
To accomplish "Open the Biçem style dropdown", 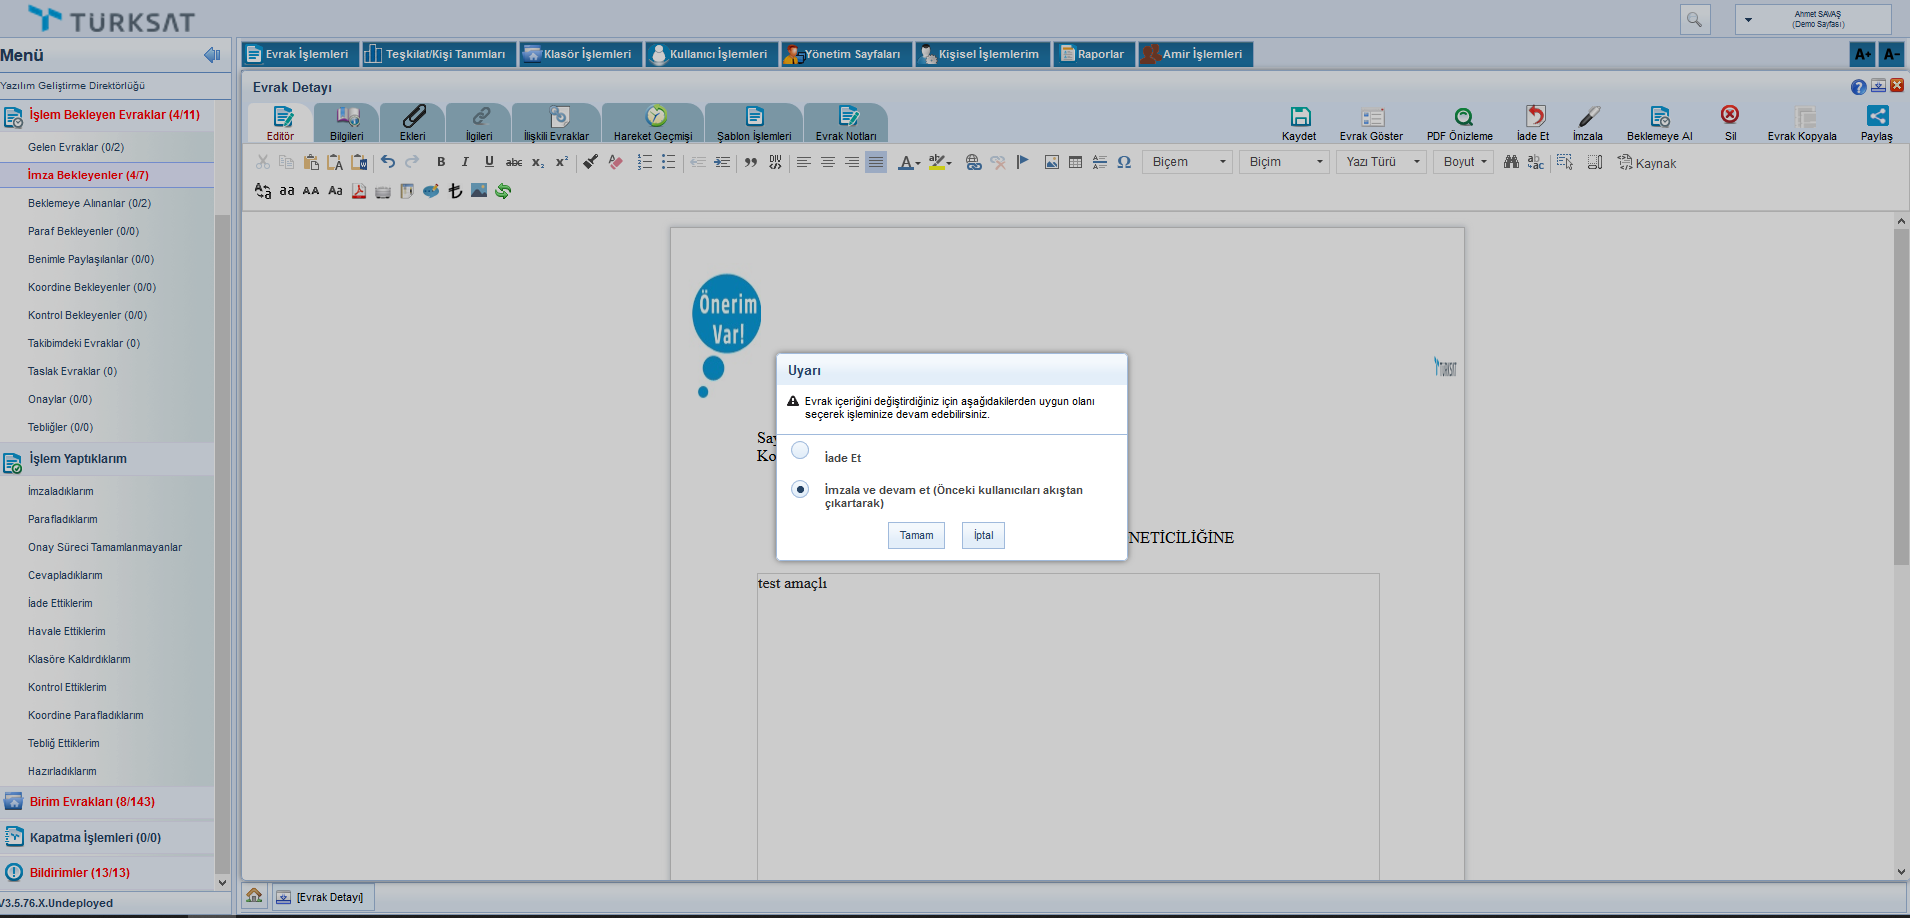I will (x=1188, y=162).
